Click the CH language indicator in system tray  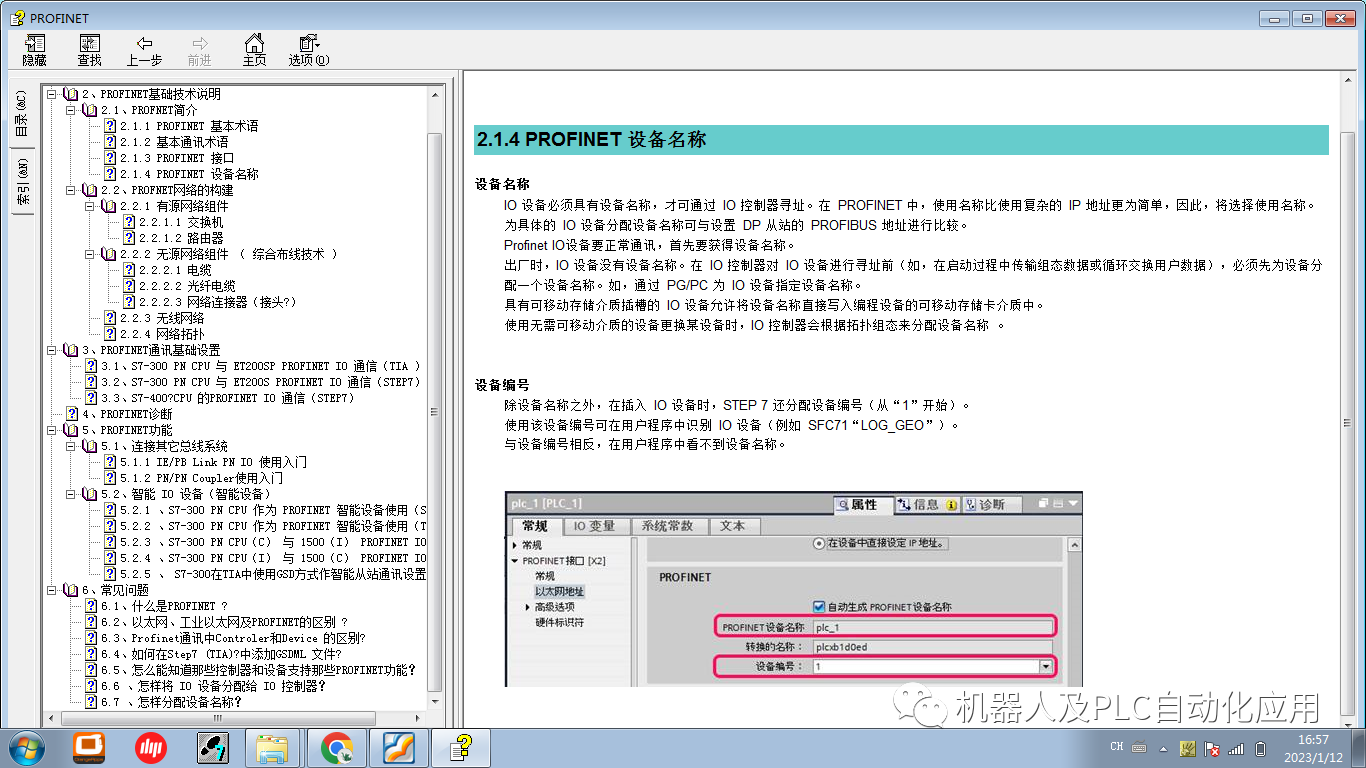click(x=1117, y=746)
